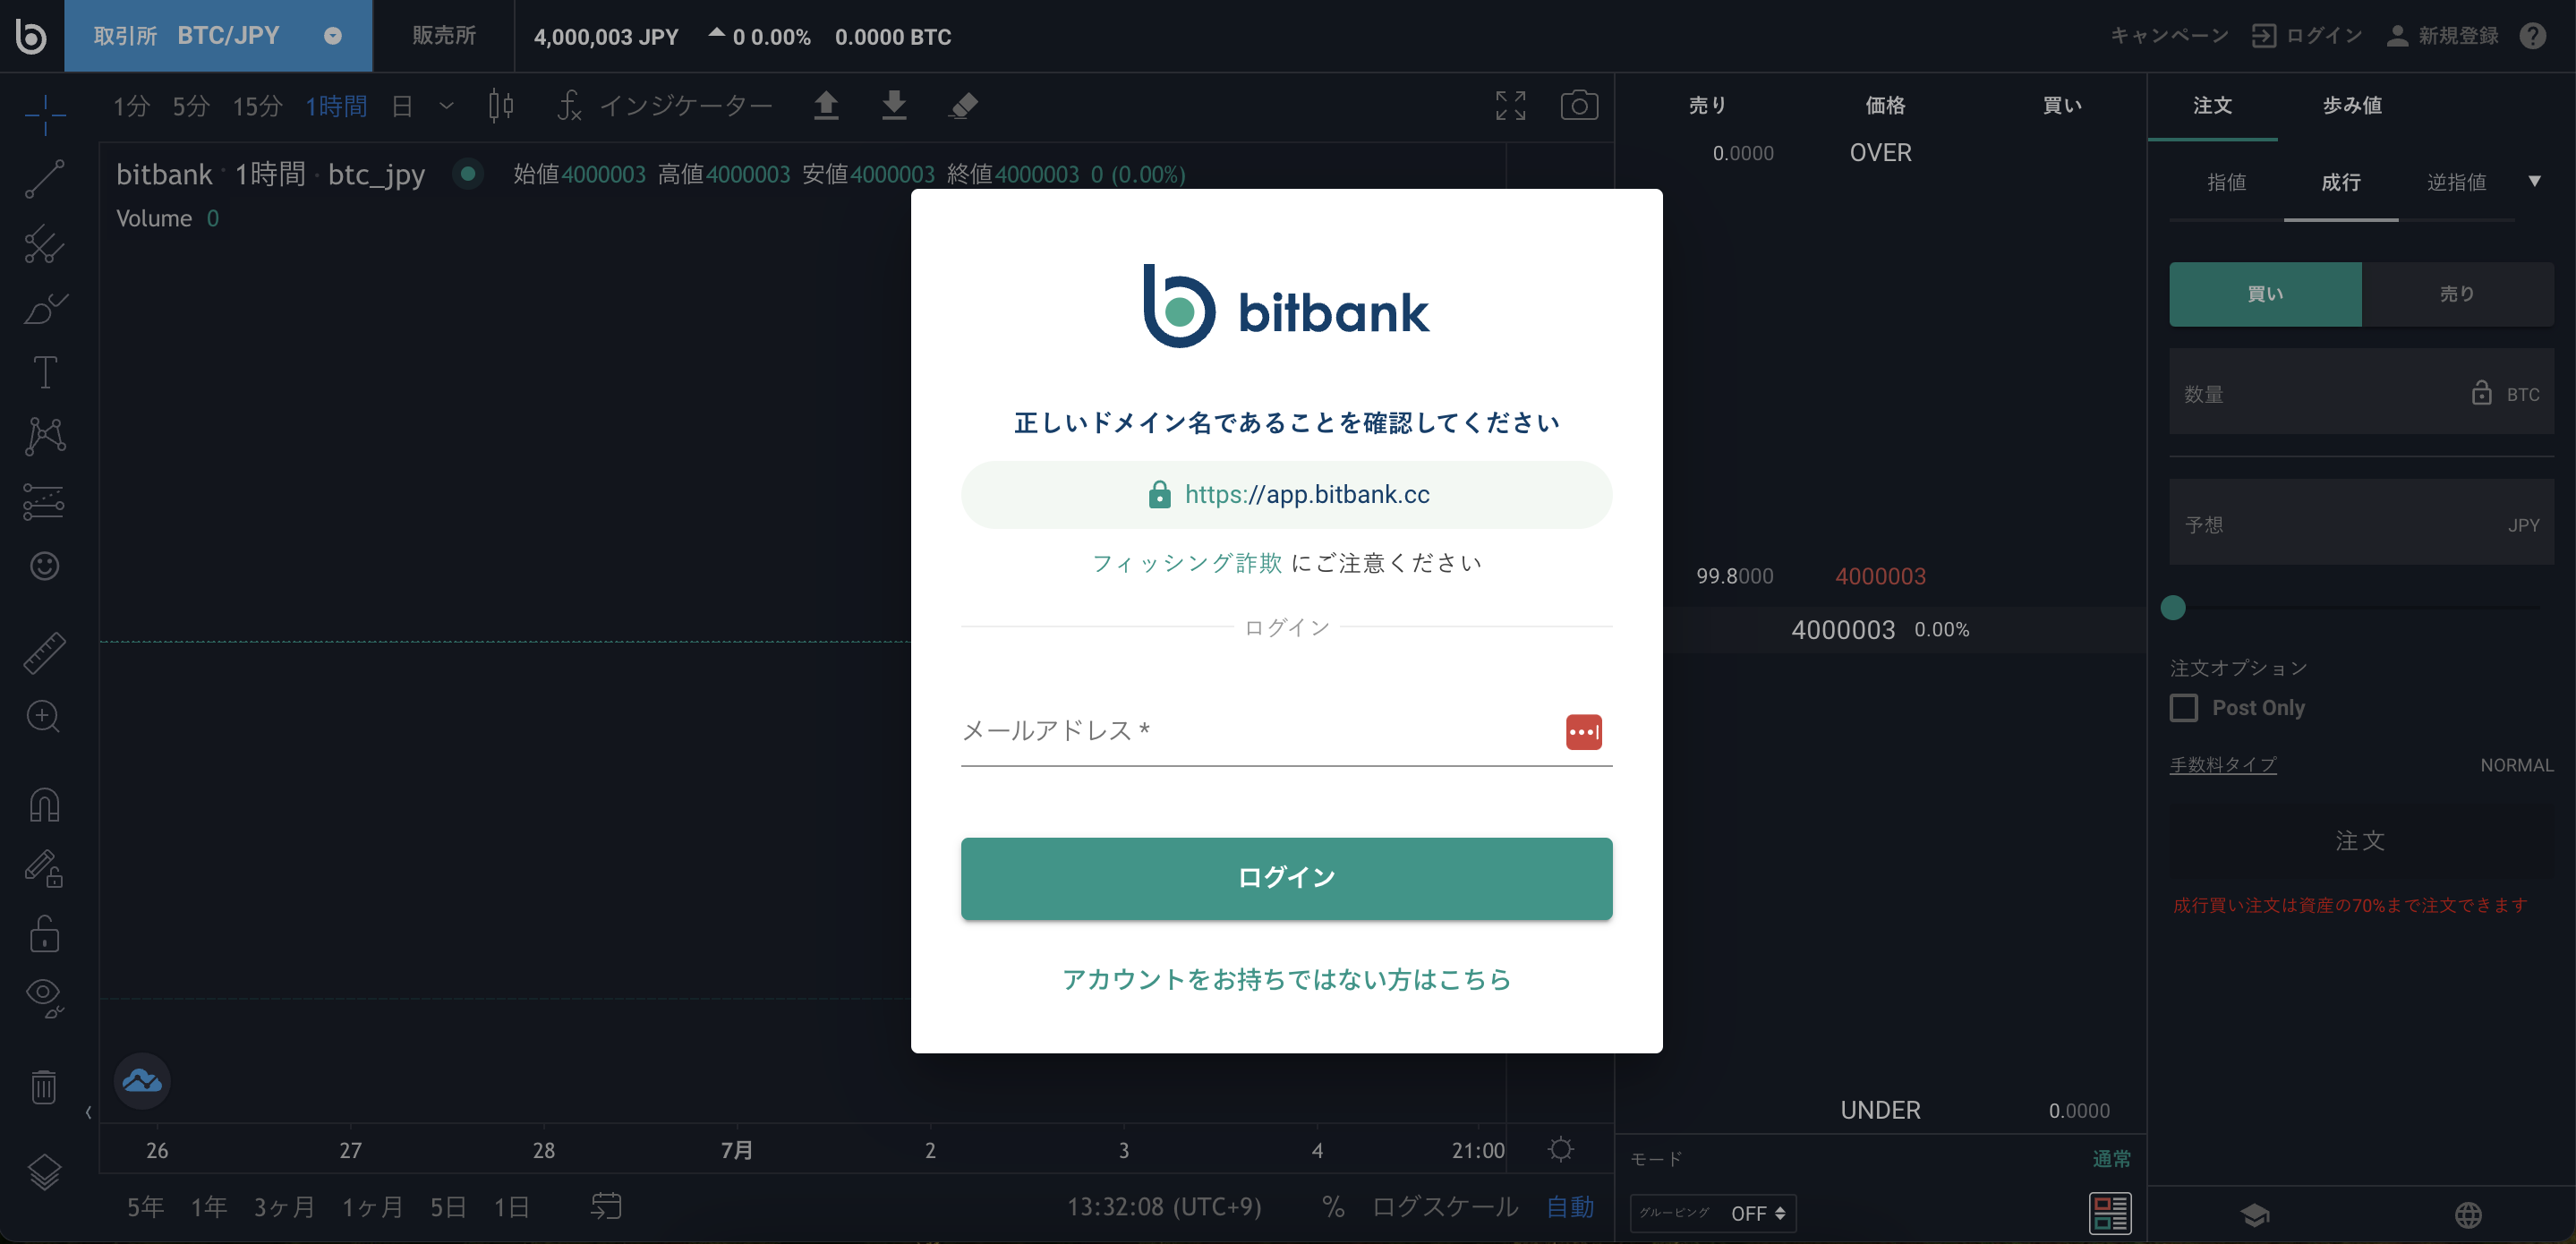Expand the BTC/JPY pair selector dropdown
Viewport: 2576px width, 1244px height.
pyautogui.click(x=333, y=36)
